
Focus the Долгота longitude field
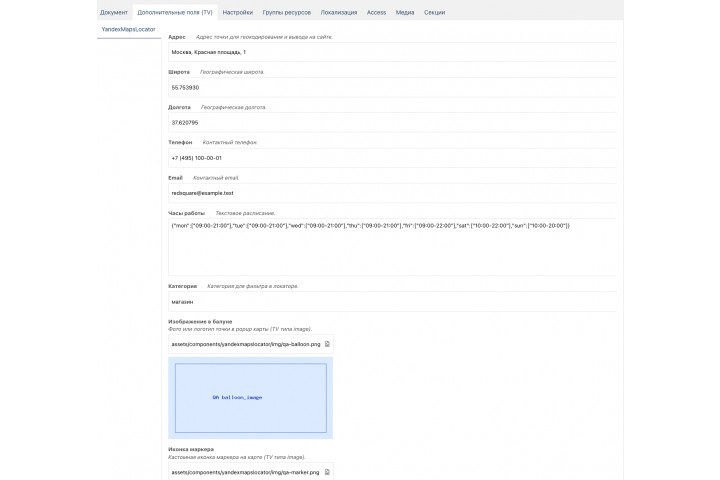coord(392,123)
